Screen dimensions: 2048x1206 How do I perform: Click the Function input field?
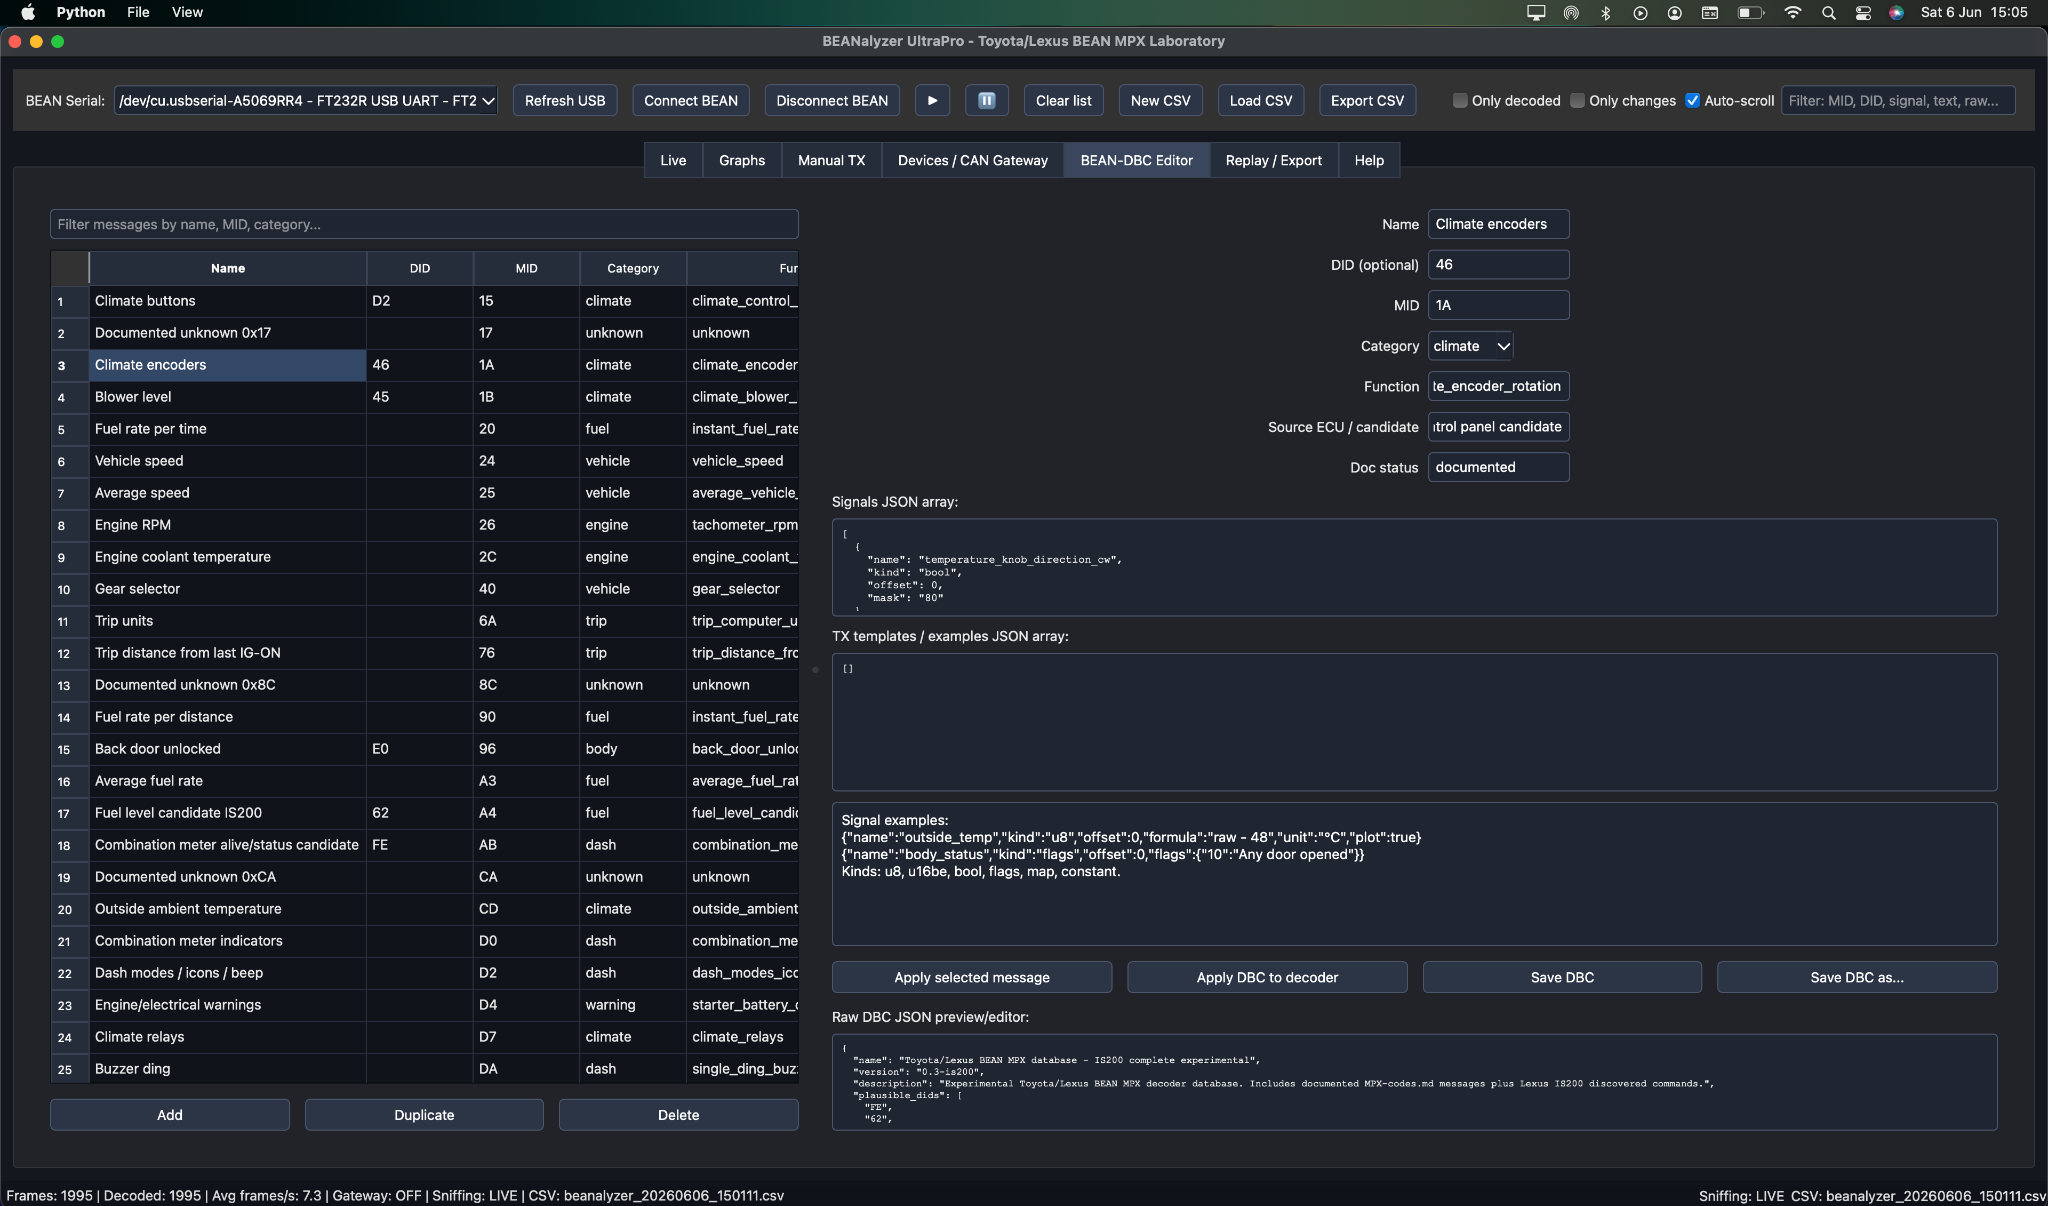click(1498, 386)
